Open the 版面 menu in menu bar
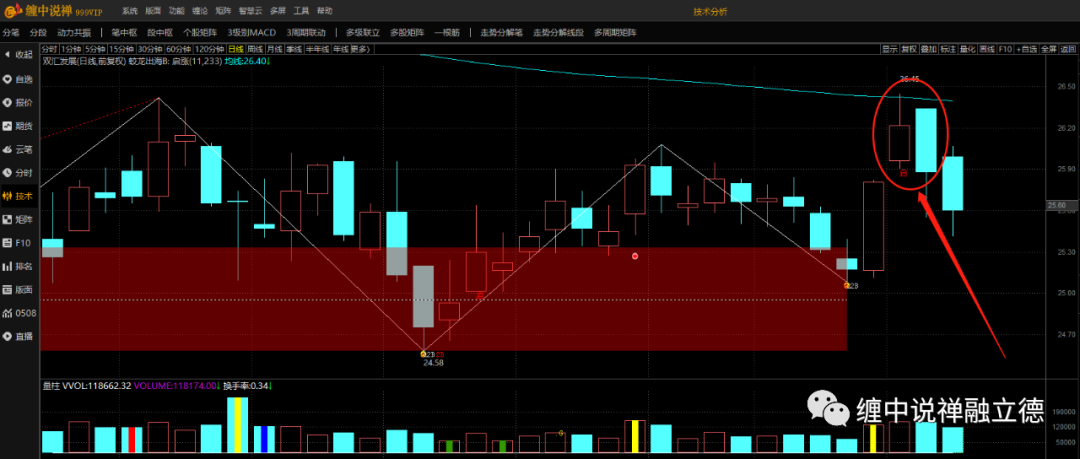This screenshot has height=459, width=1080. point(153,12)
